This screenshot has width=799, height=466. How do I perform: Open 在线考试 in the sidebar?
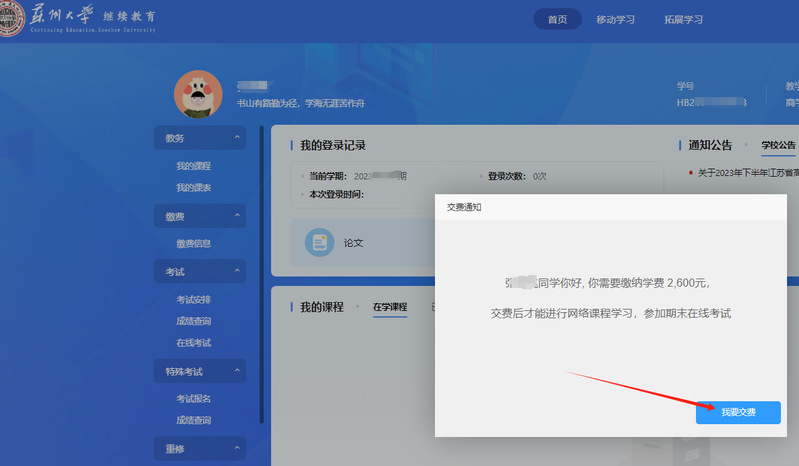click(x=193, y=343)
